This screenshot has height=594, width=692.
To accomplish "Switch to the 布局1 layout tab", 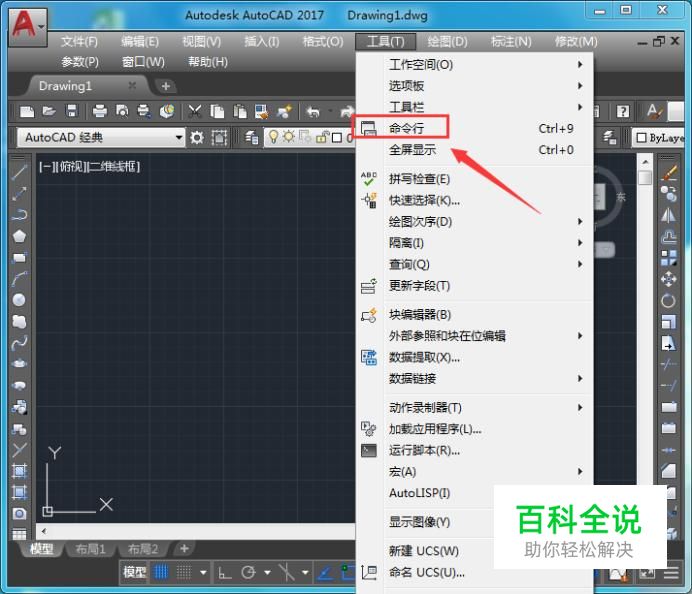I will [x=90, y=549].
